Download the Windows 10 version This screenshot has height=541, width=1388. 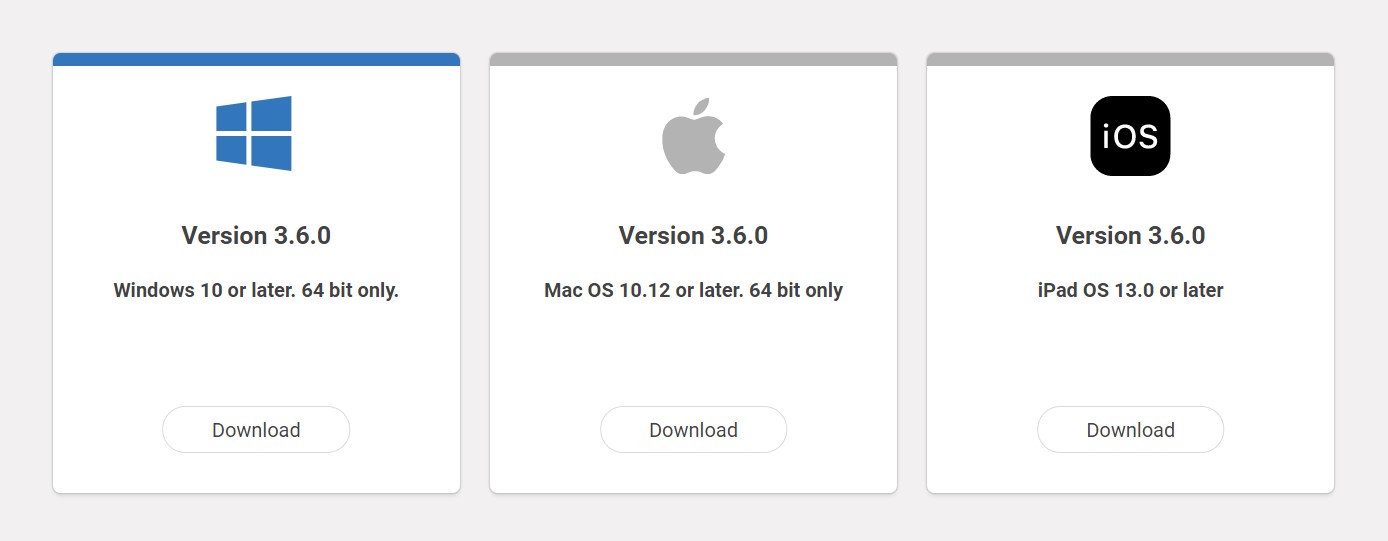(x=256, y=430)
